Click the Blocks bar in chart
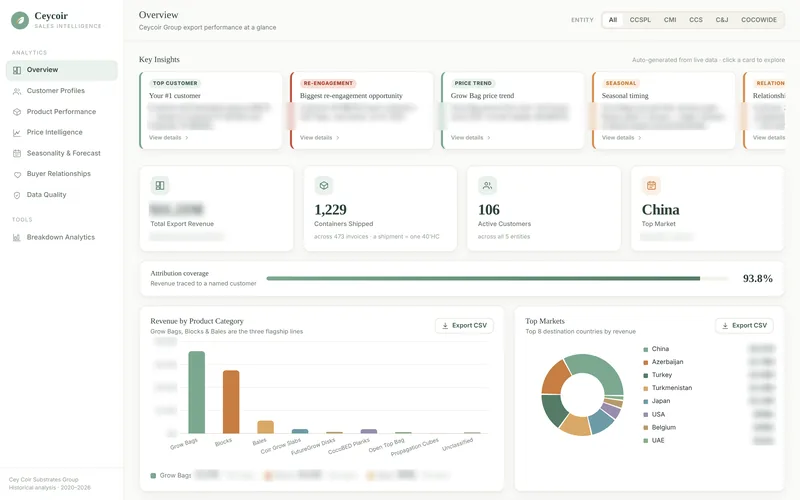 (231, 402)
